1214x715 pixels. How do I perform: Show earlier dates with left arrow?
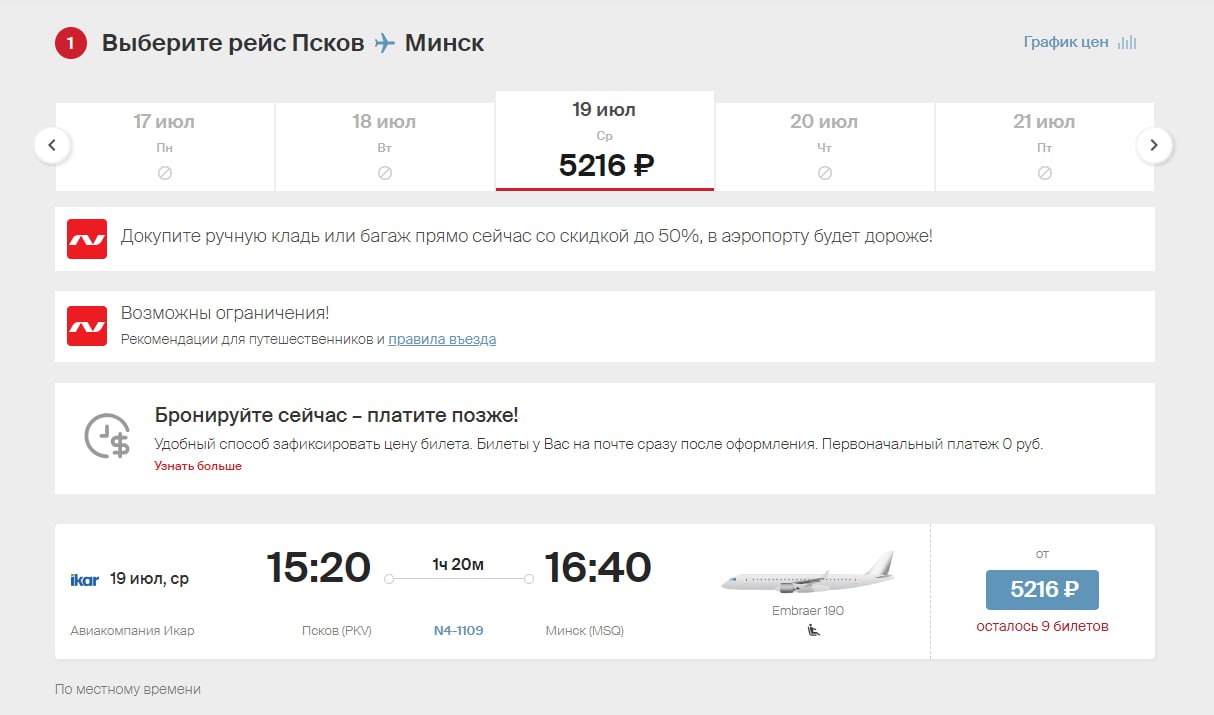[52, 146]
